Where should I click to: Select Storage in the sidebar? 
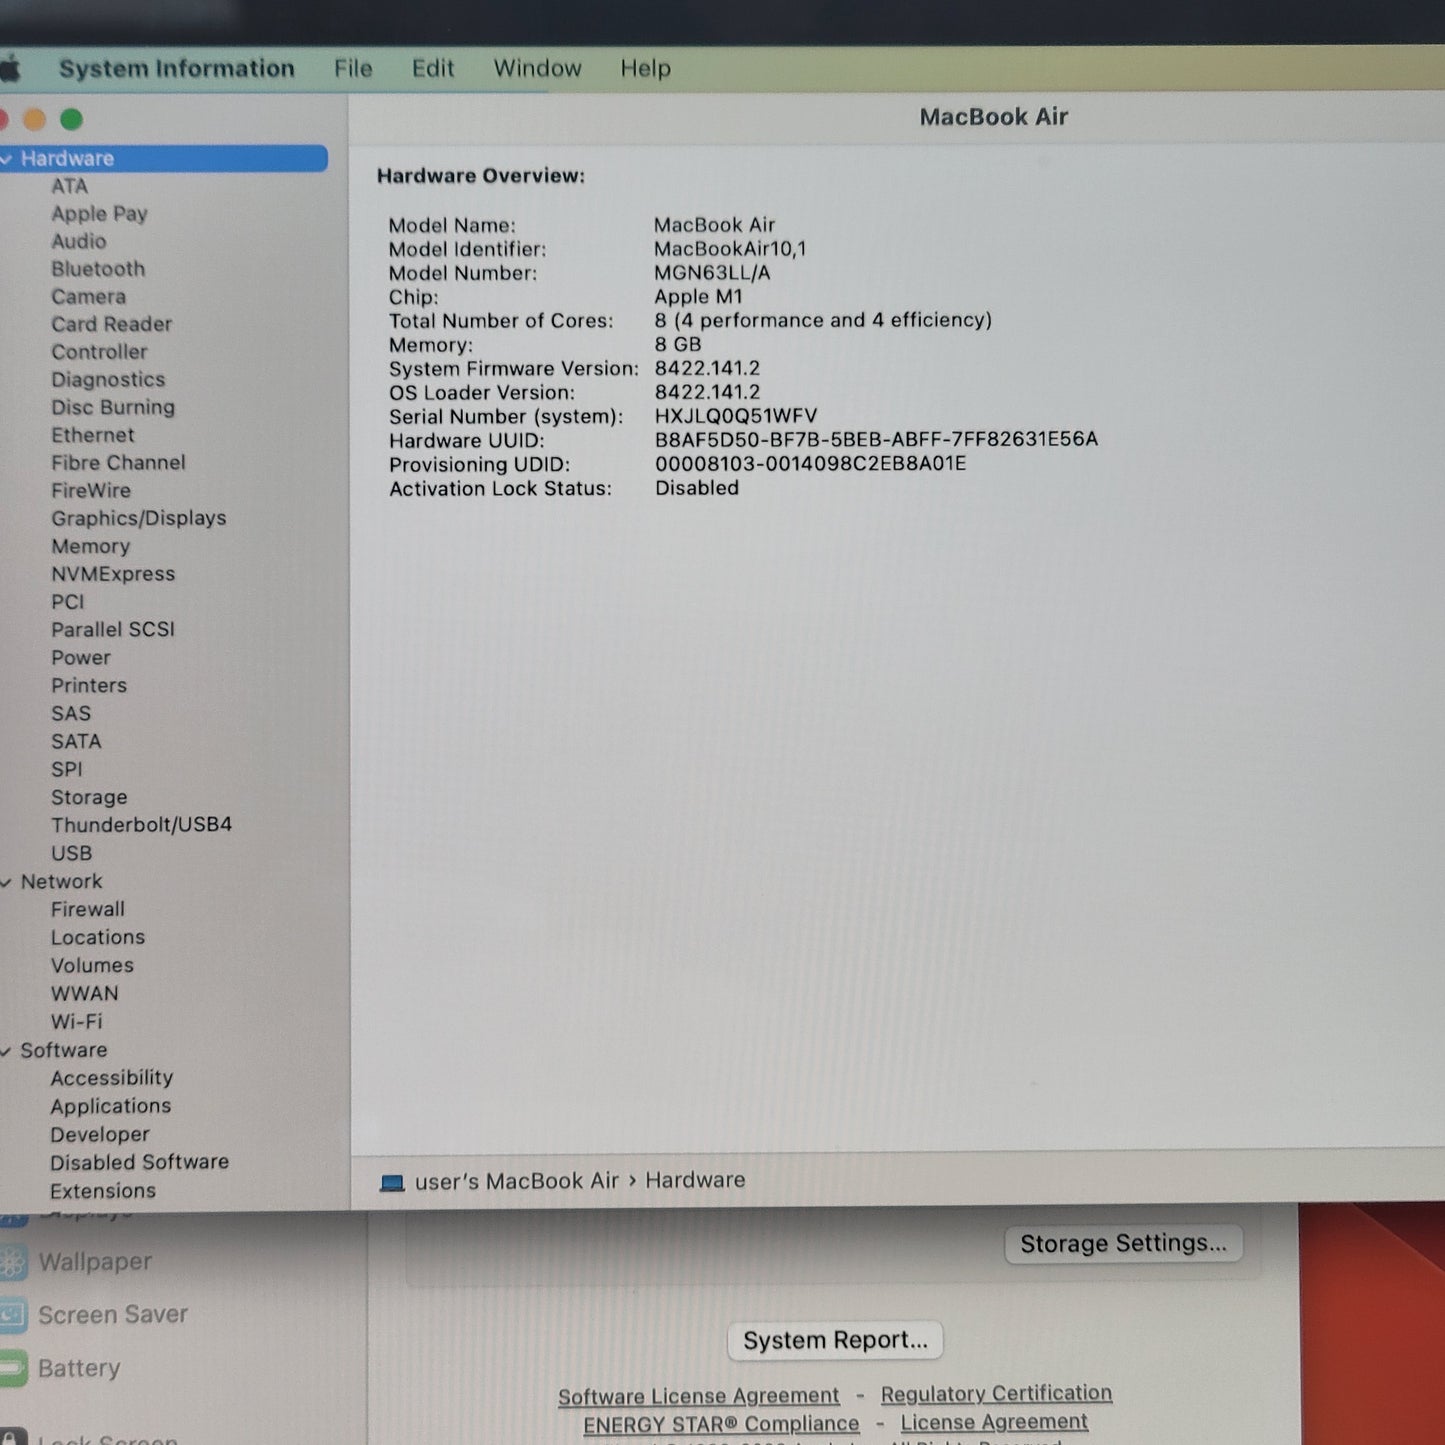pos(89,797)
